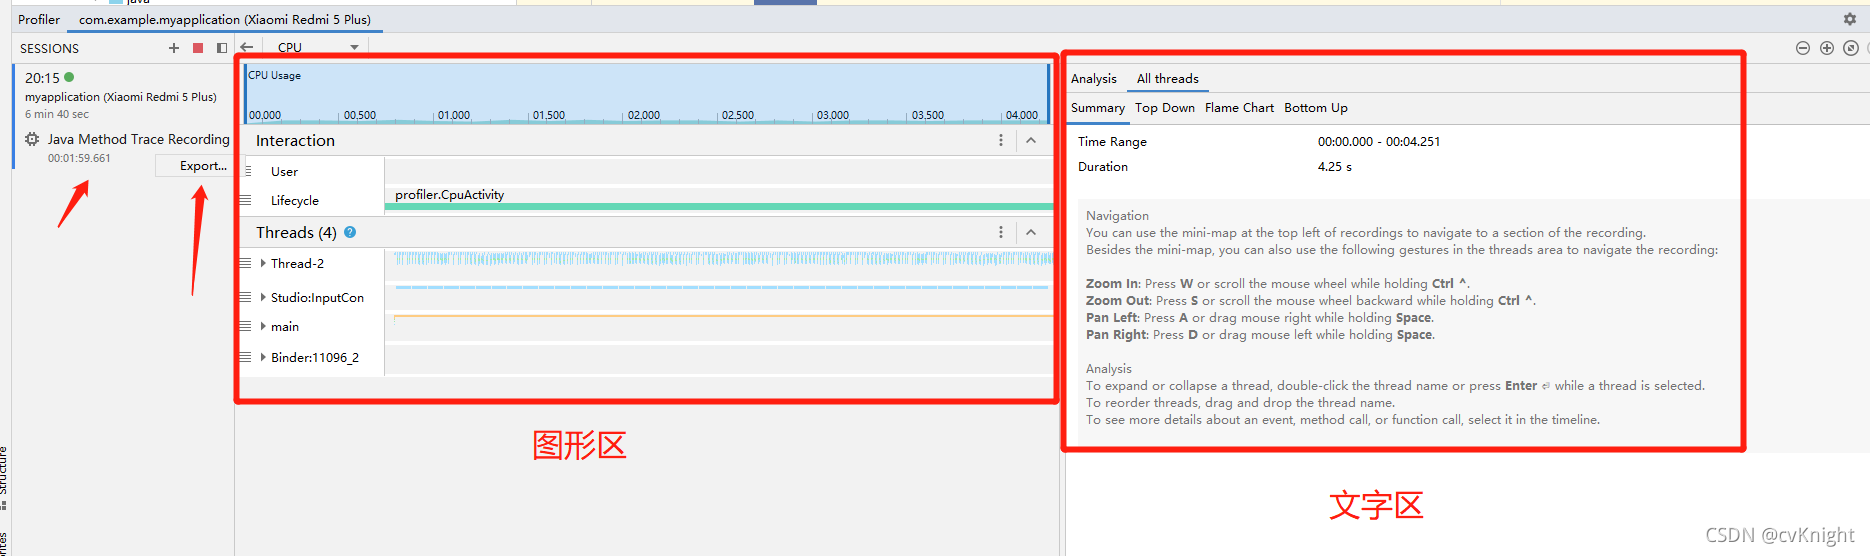The height and width of the screenshot is (556, 1870).
Task: Click the main thread activity trace
Action: (722, 317)
